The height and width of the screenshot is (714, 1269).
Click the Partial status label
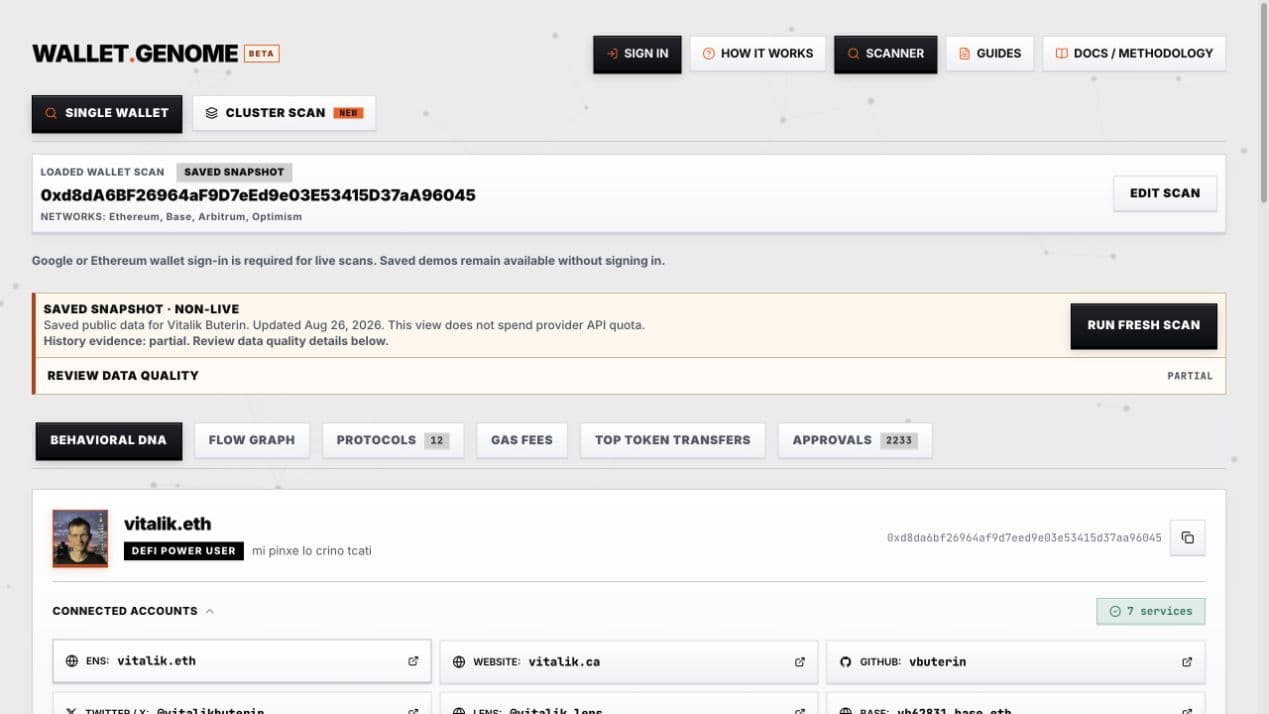click(x=1190, y=376)
